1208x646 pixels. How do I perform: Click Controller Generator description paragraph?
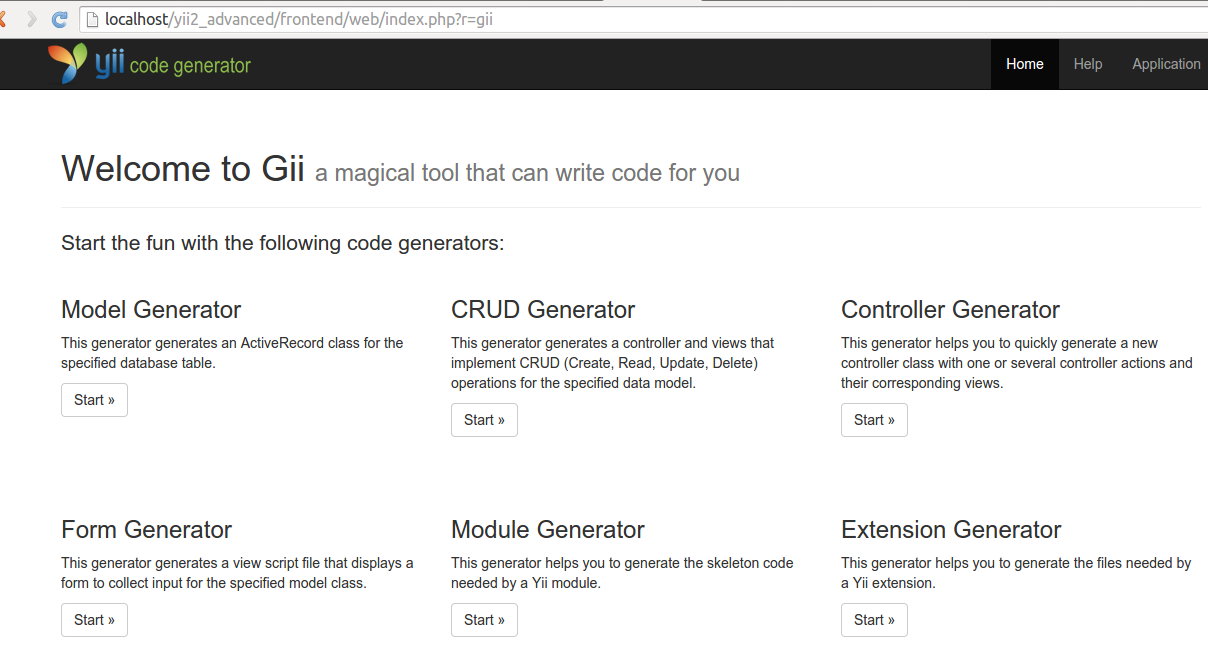click(1017, 363)
